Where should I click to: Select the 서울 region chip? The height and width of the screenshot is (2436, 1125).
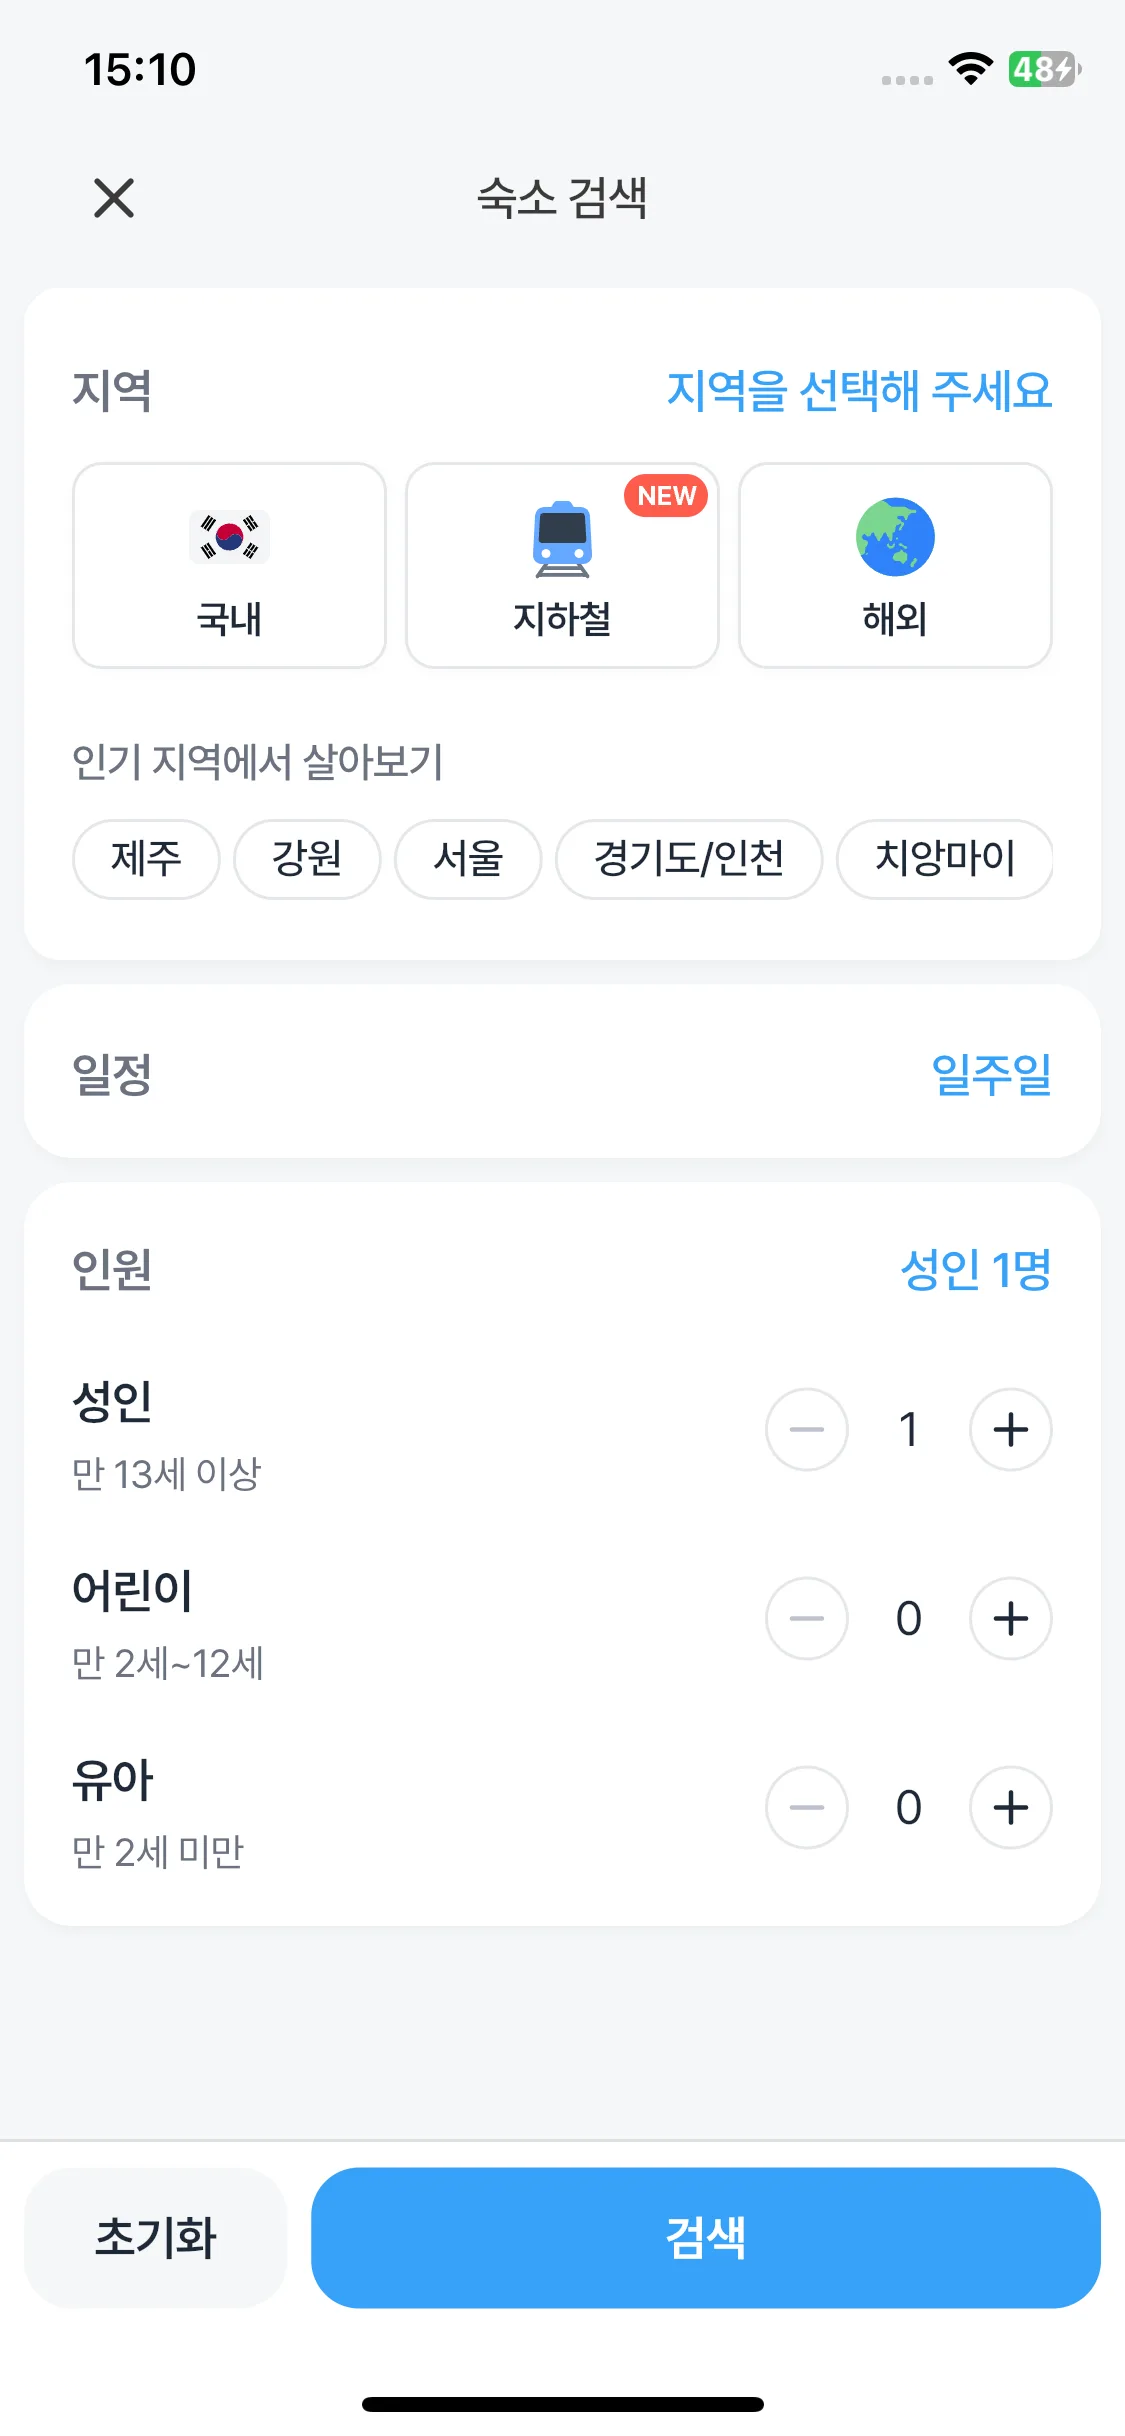[468, 859]
